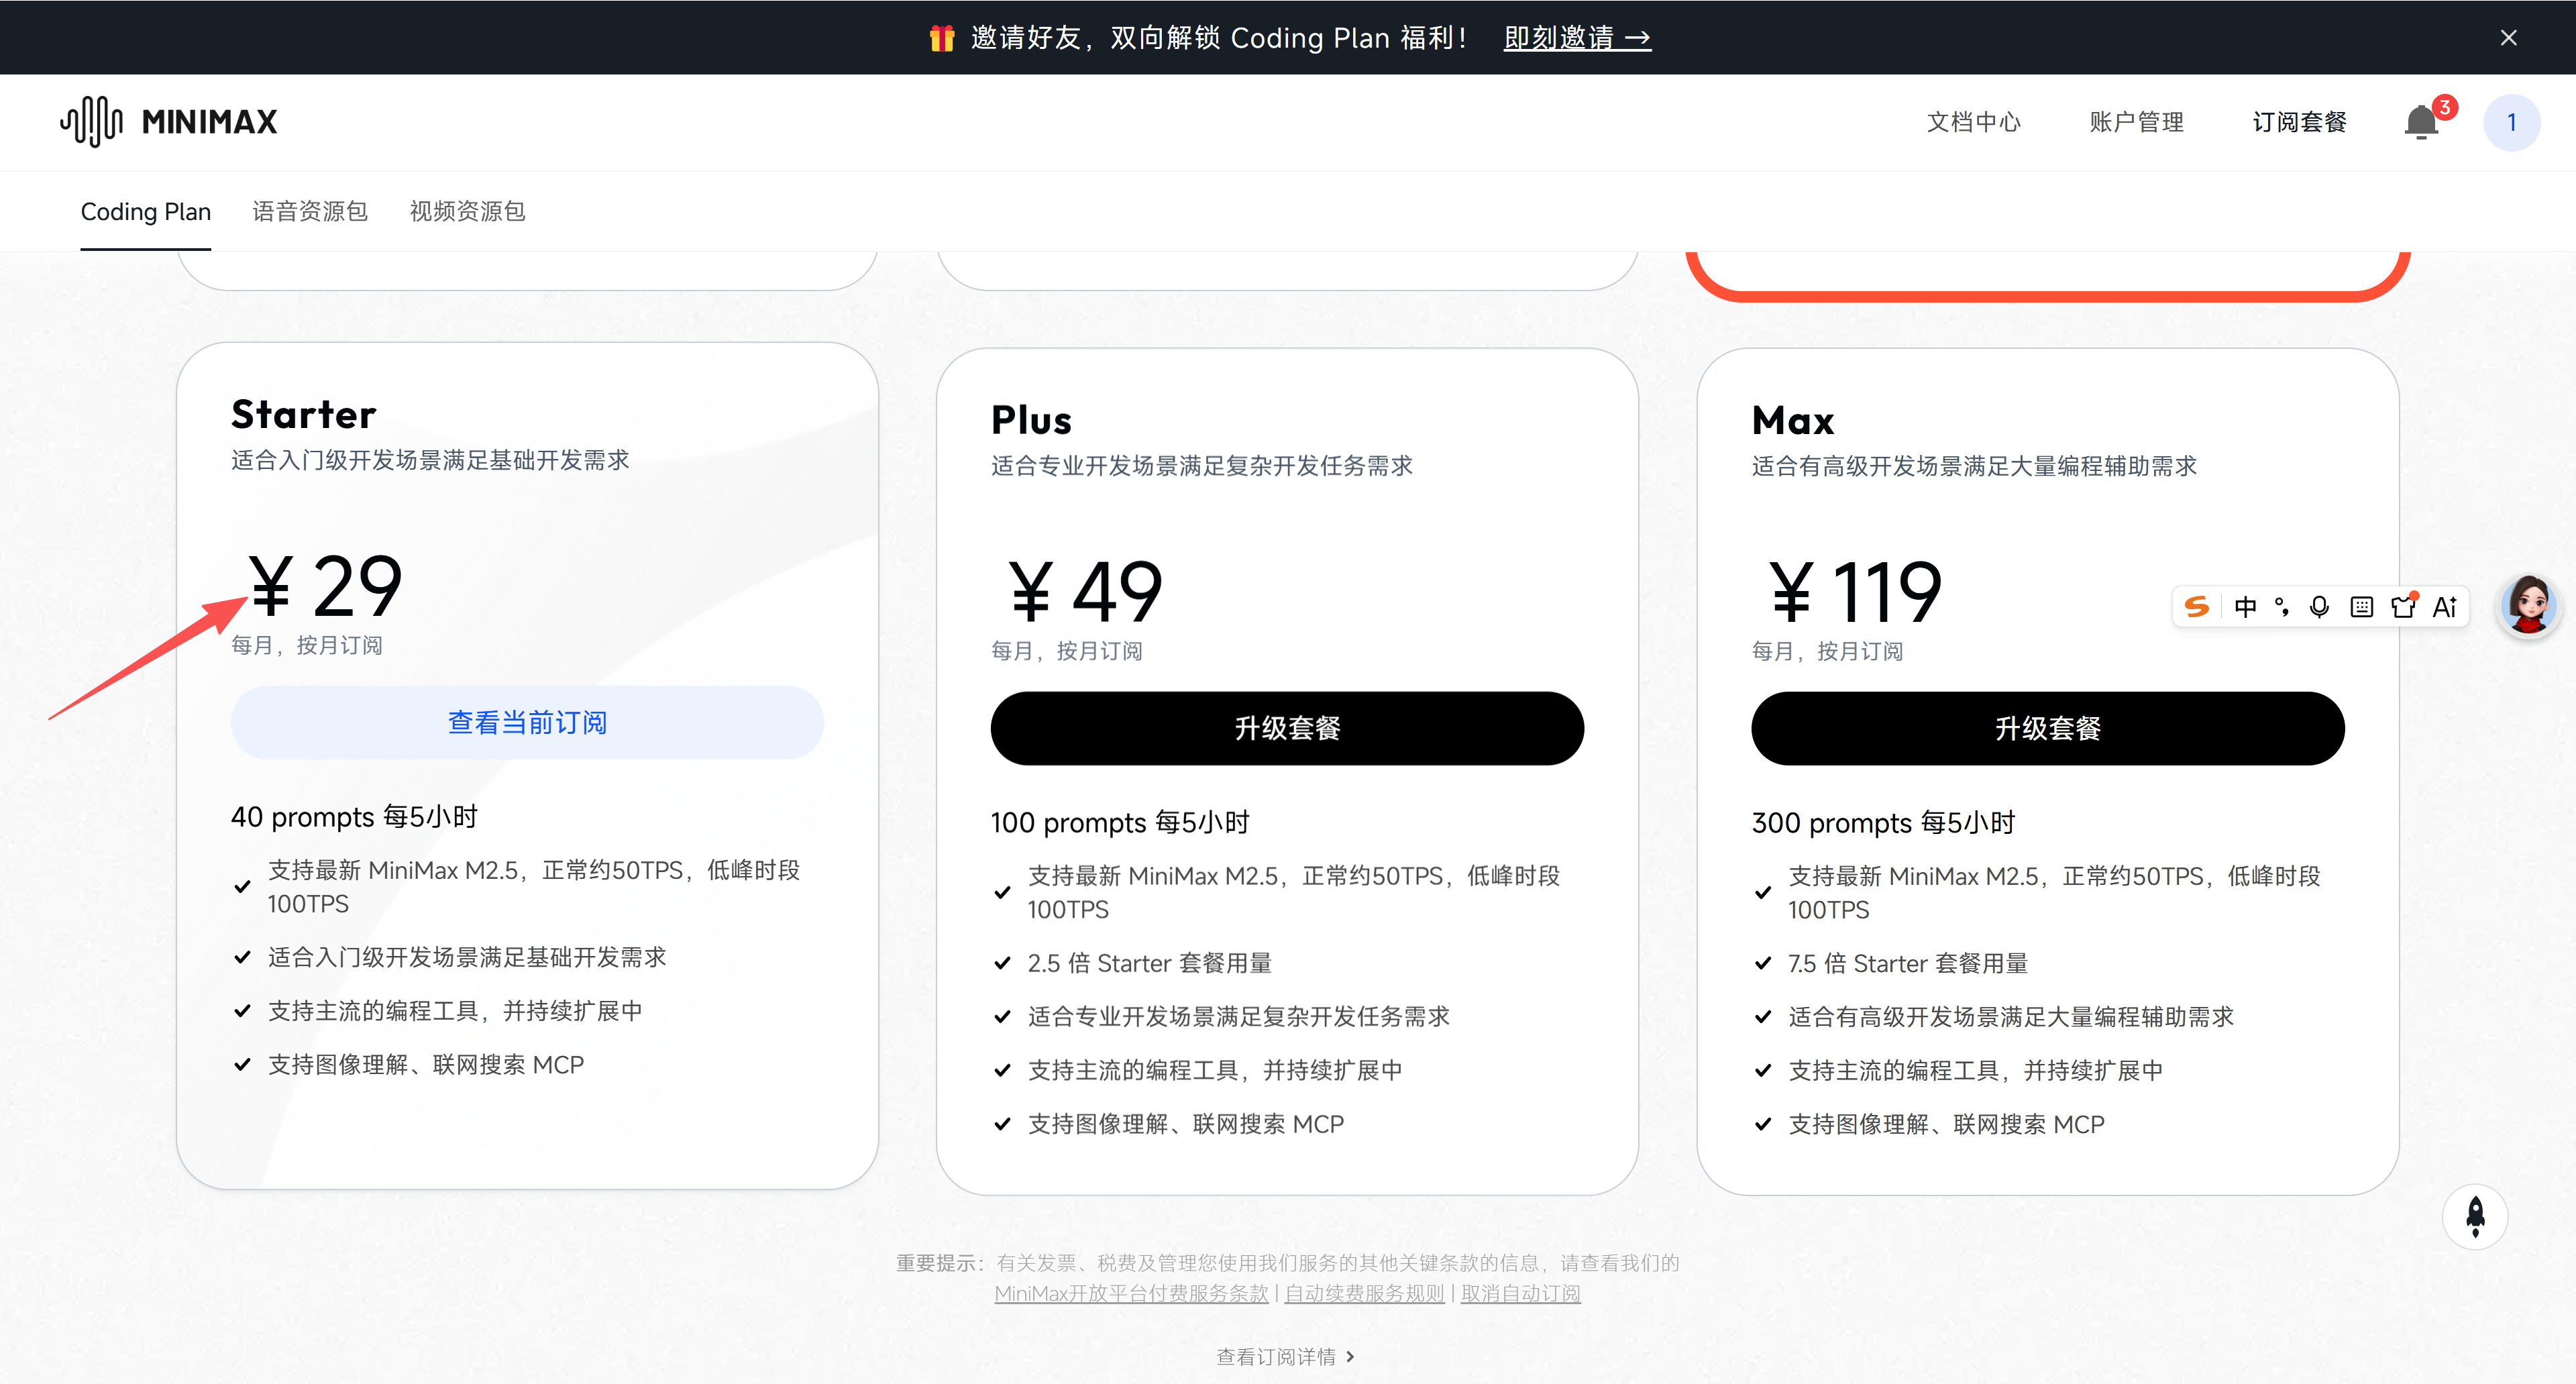The image size is (2576, 1384).
Task: Open the skin shirt icon
Action: (2403, 606)
